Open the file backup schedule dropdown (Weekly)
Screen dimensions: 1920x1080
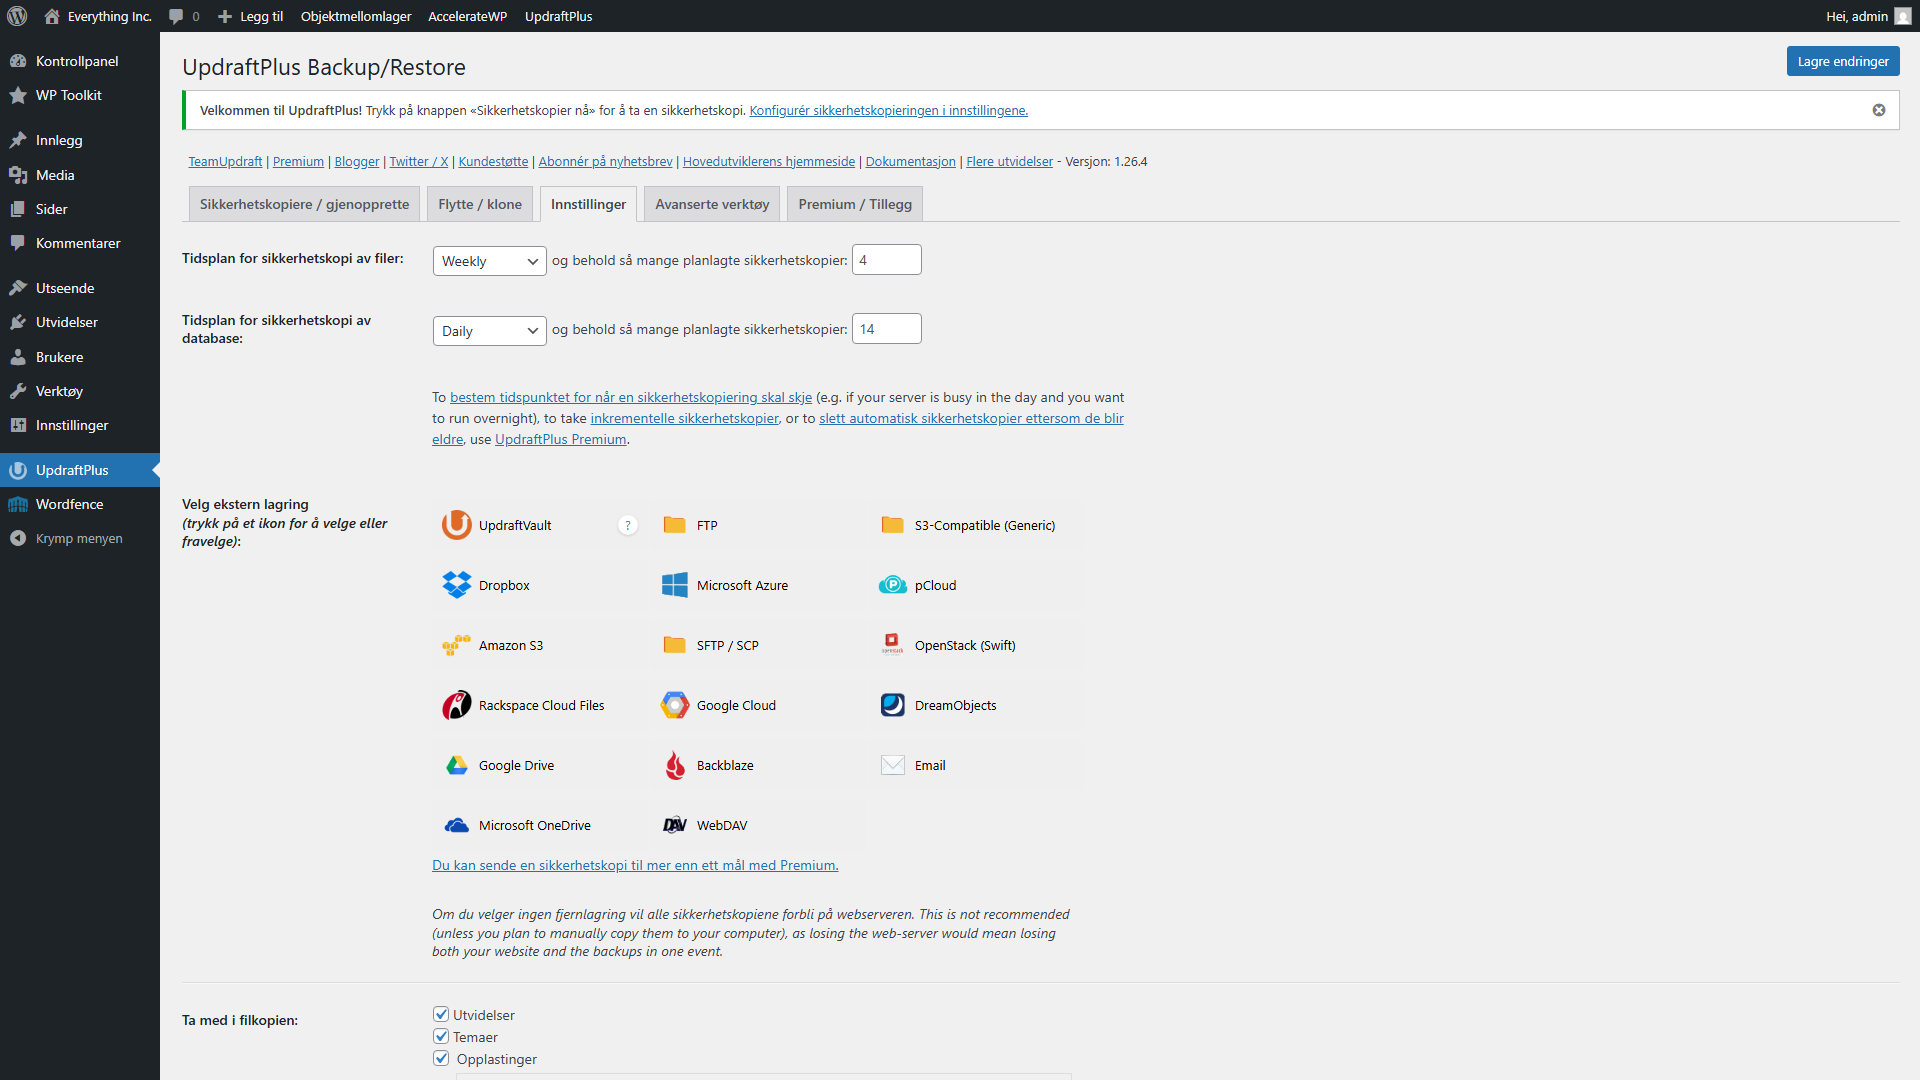(490, 261)
